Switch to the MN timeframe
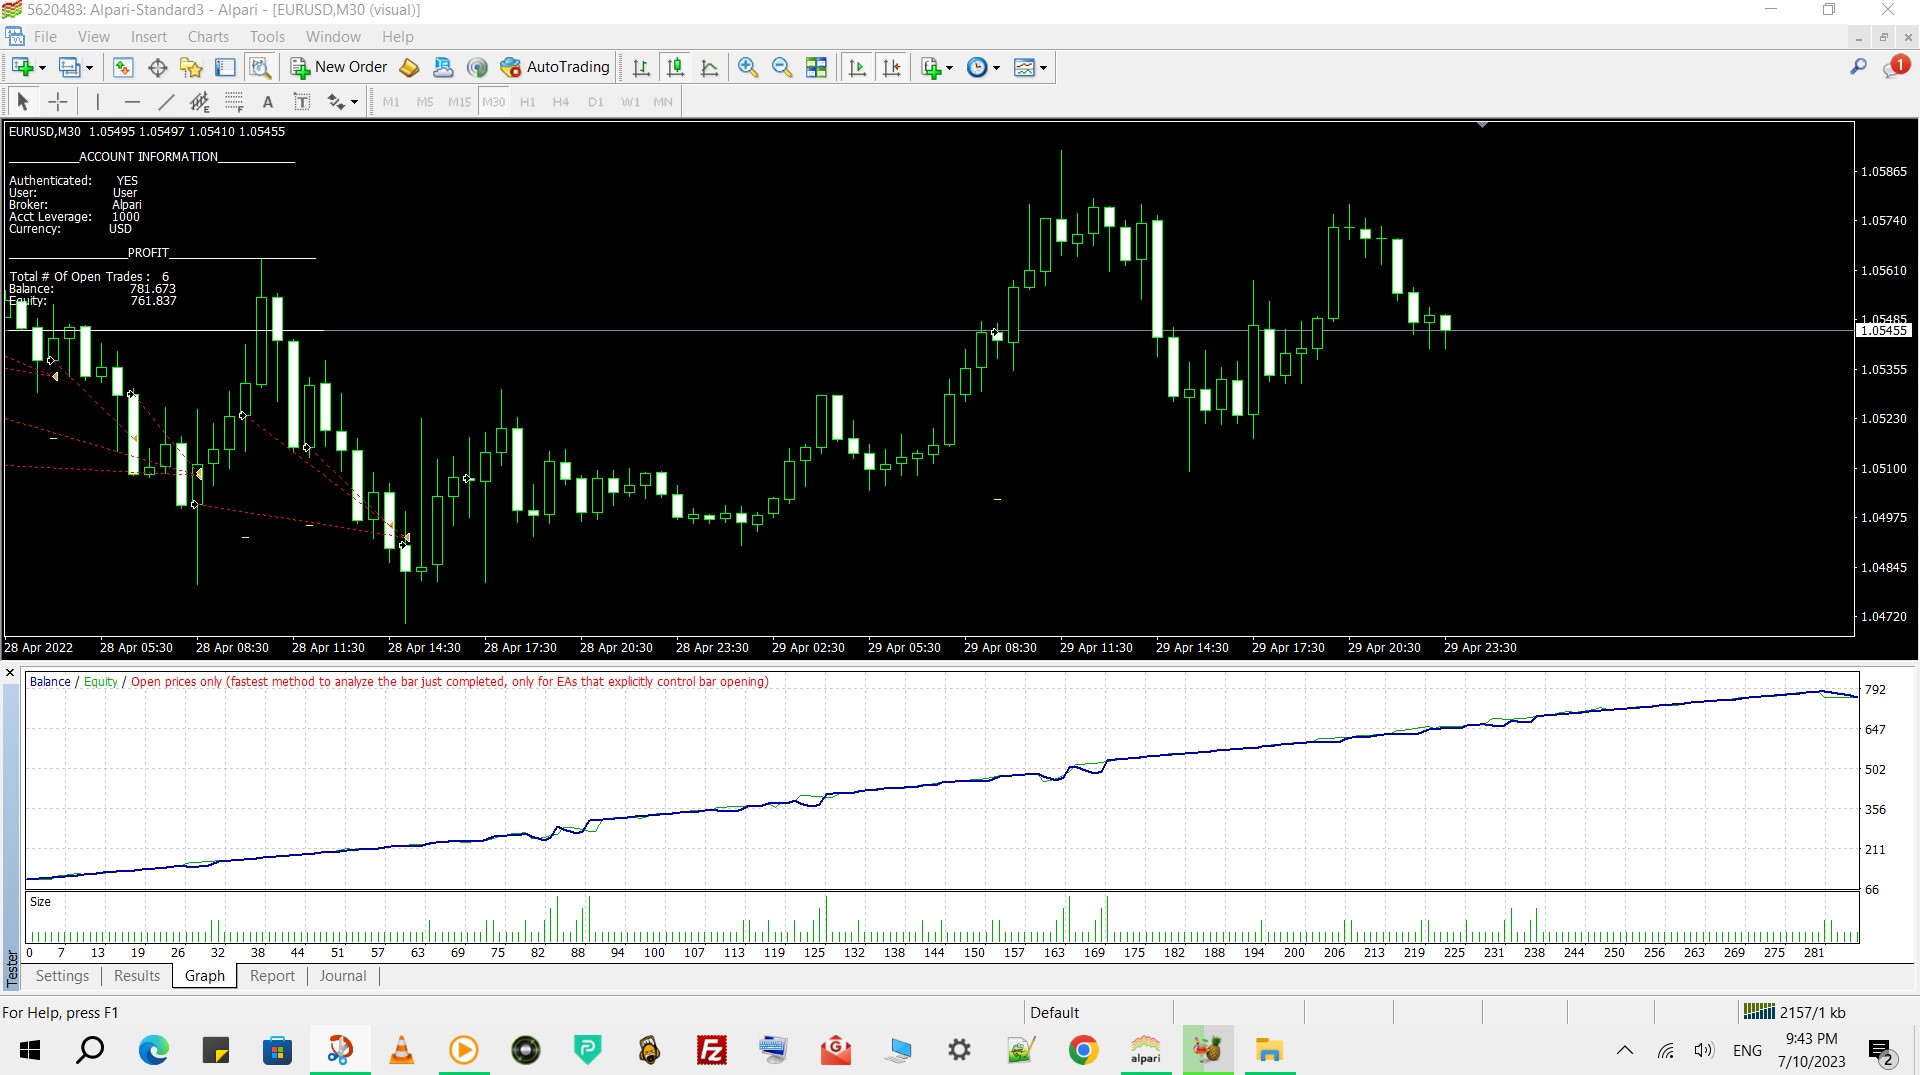Image resolution: width=1920 pixels, height=1075 pixels. point(663,102)
